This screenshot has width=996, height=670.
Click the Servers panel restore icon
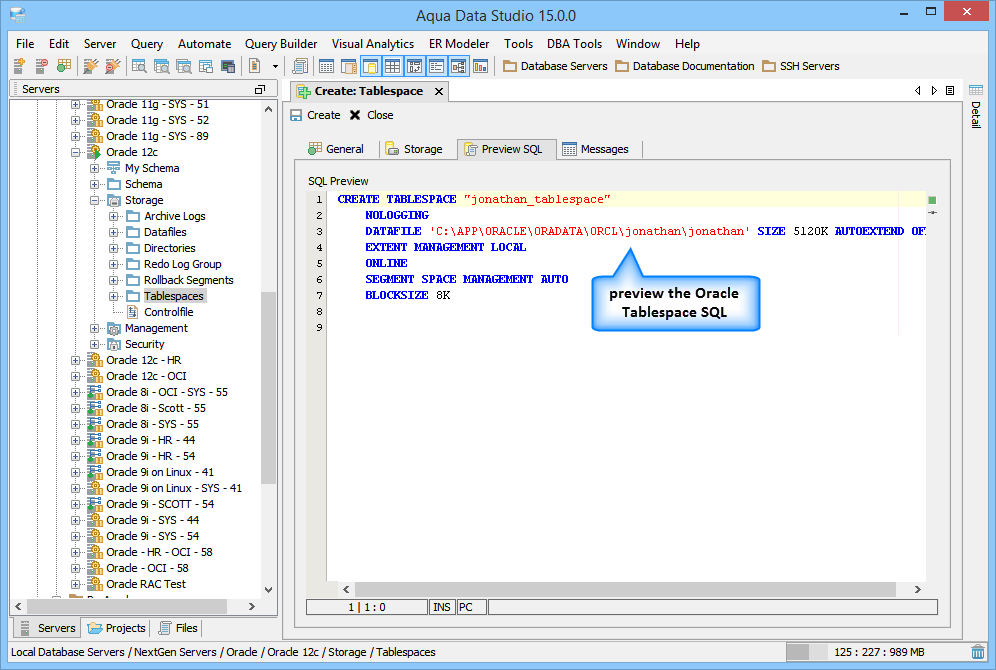pyautogui.click(x=260, y=89)
